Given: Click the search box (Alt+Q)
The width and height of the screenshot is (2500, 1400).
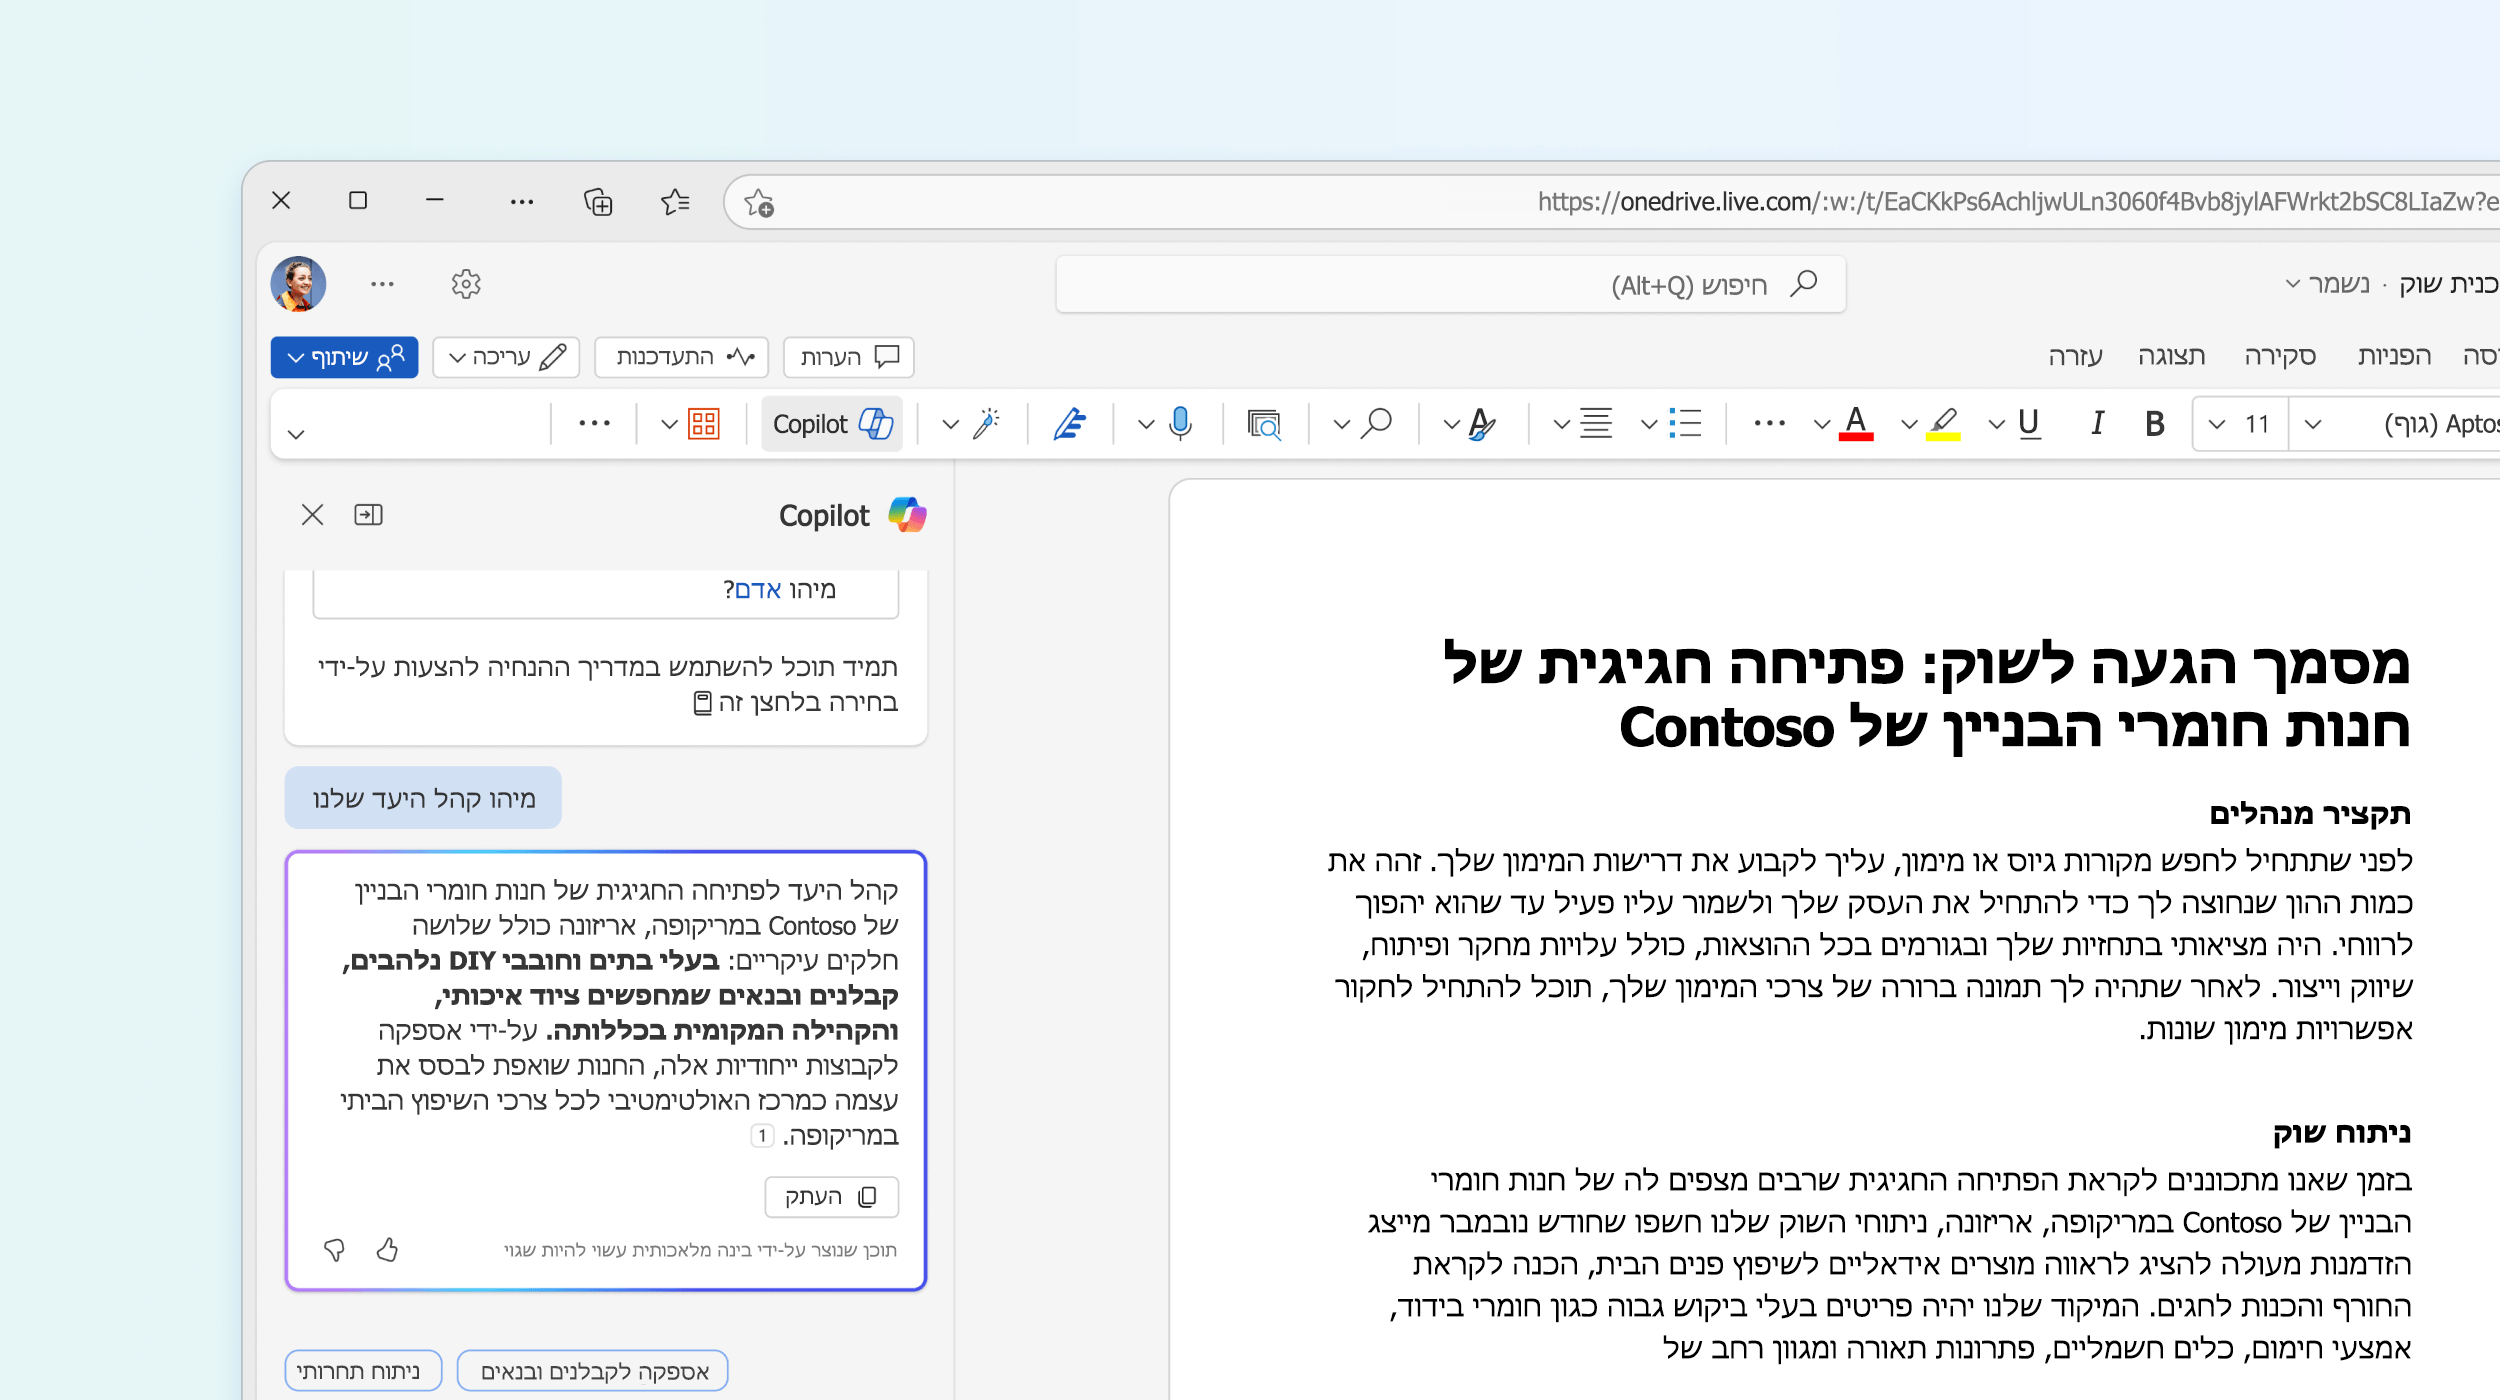Looking at the screenshot, I should [x=1451, y=285].
